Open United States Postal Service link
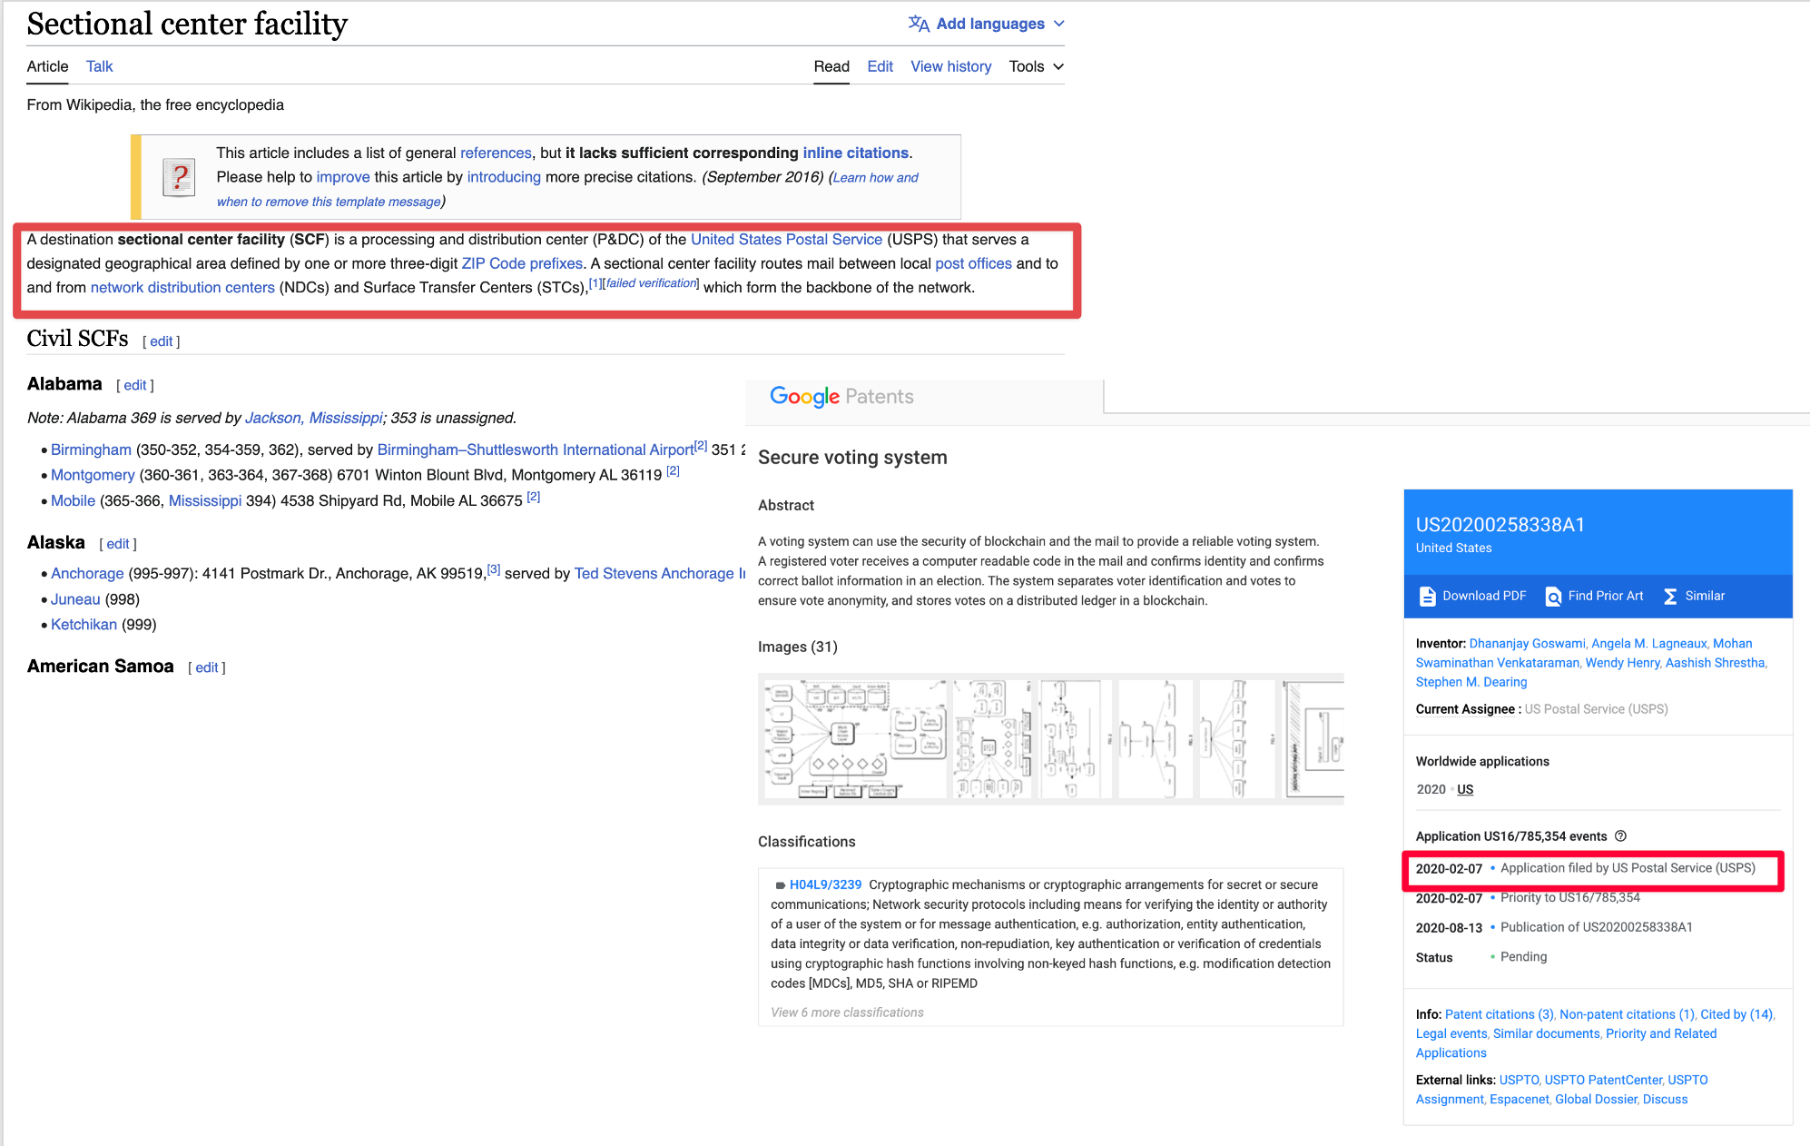This screenshot has width=1810, height=1146. [787, 239]
